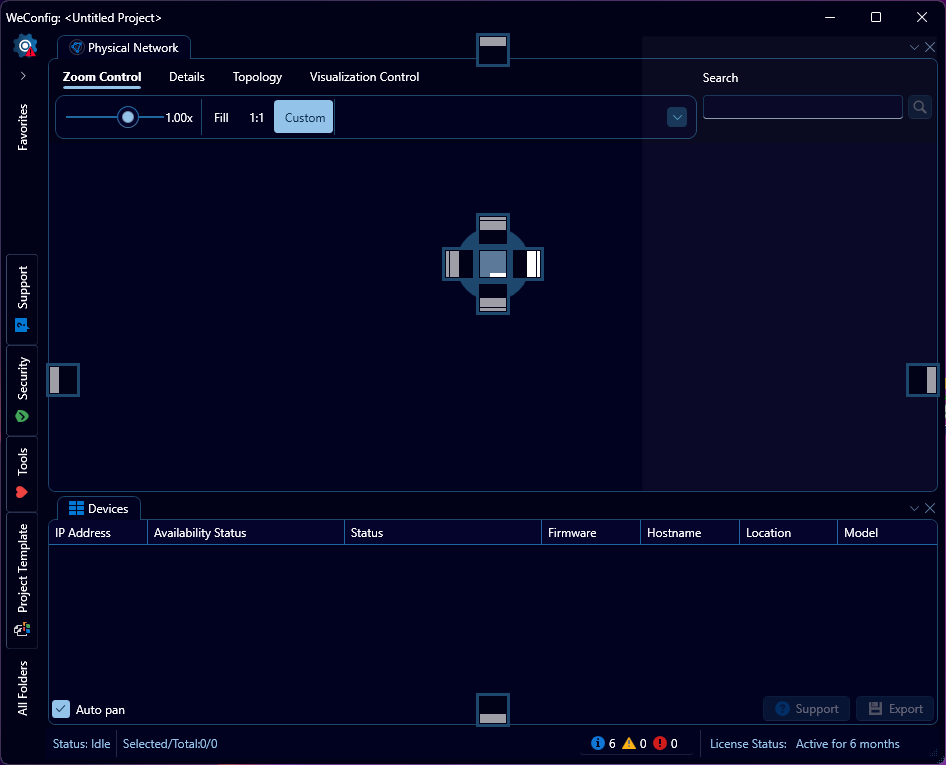Click inside the Search text field
The height and width of the screenshot is (765, 946).
pos(802,107)
